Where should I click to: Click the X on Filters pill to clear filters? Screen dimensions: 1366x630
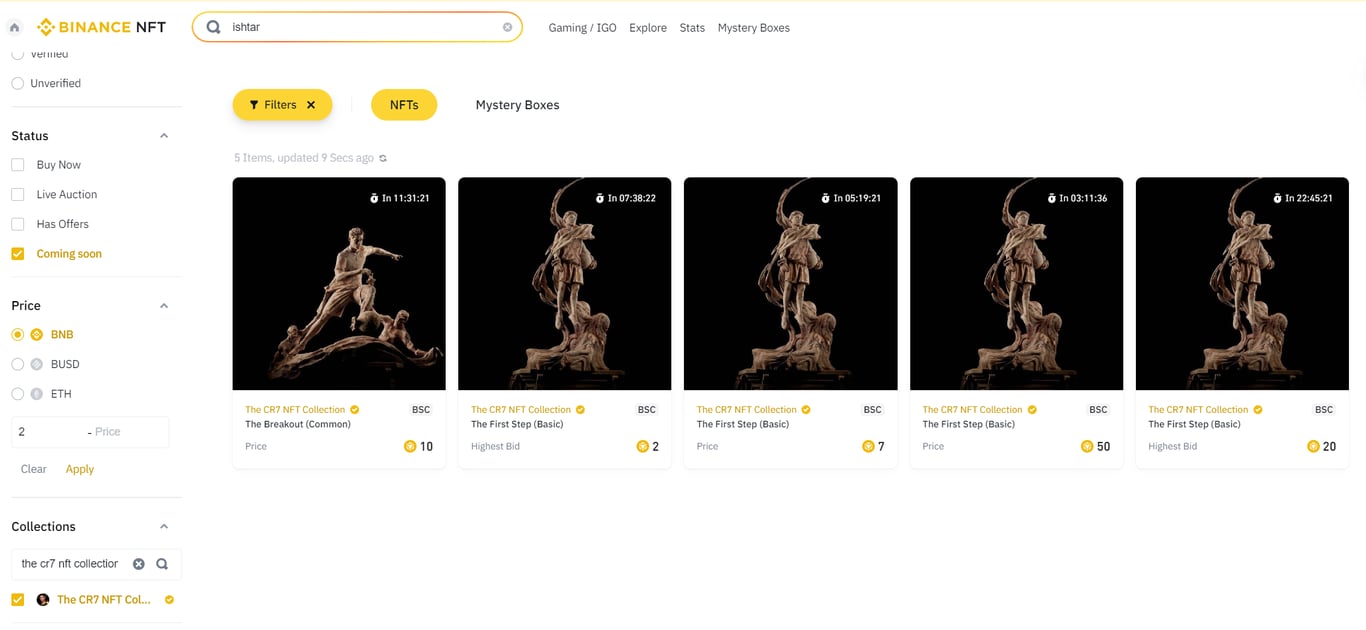[311, 104]
